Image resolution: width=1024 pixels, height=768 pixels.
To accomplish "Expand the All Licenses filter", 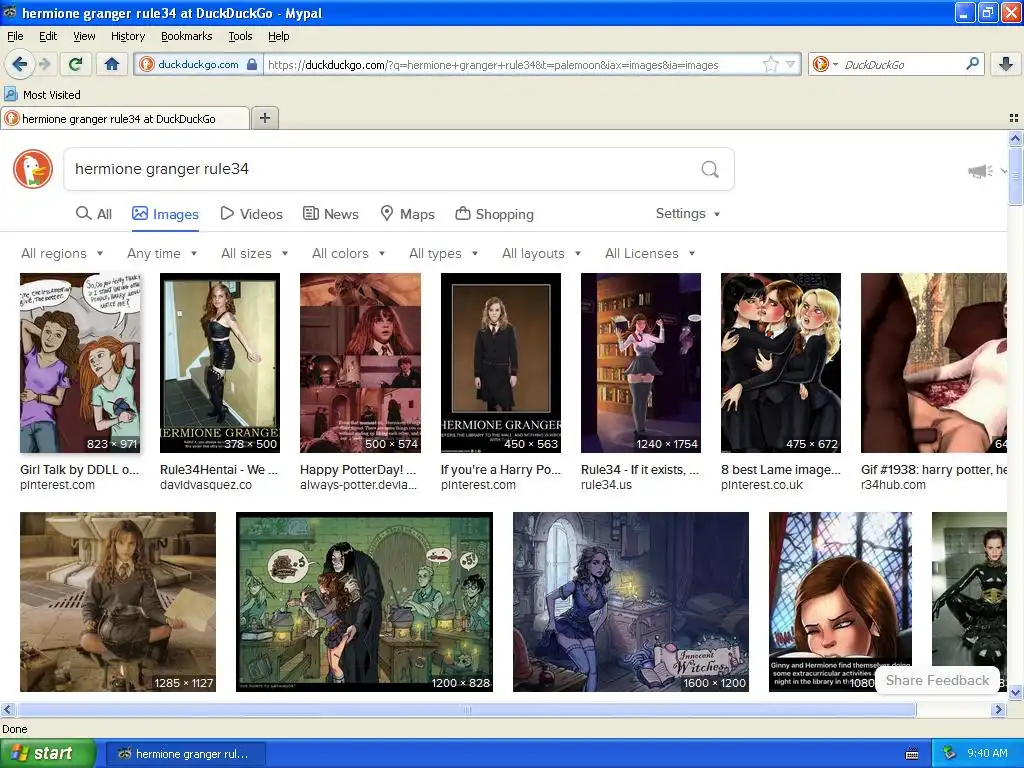I will [650, 253].
